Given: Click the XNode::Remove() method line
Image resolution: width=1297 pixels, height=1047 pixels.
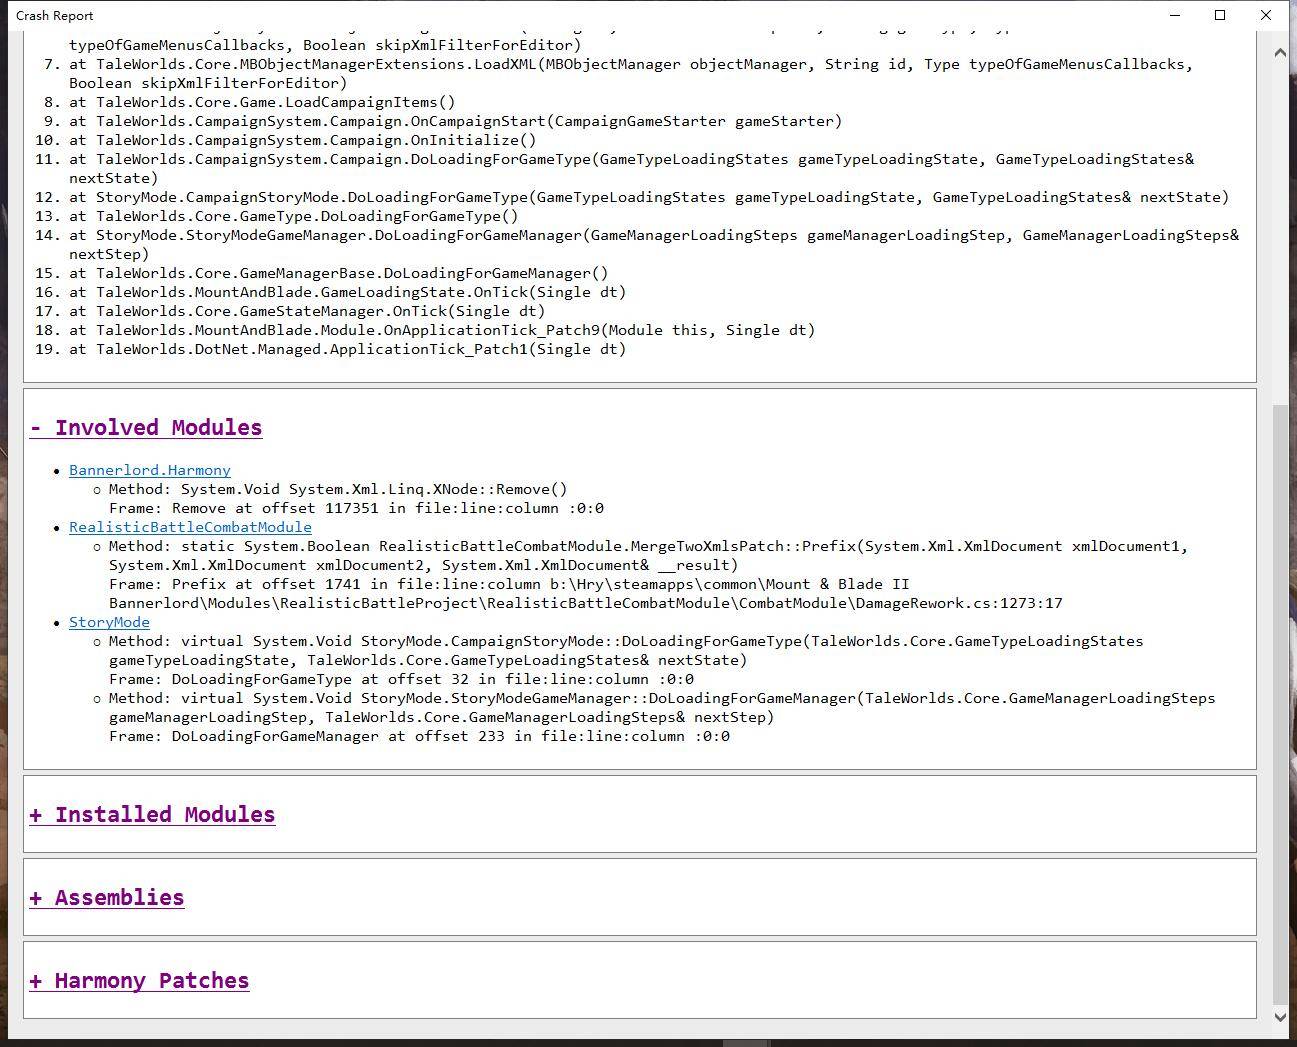Looking at the screenshot, I should (x=338, y=489).
